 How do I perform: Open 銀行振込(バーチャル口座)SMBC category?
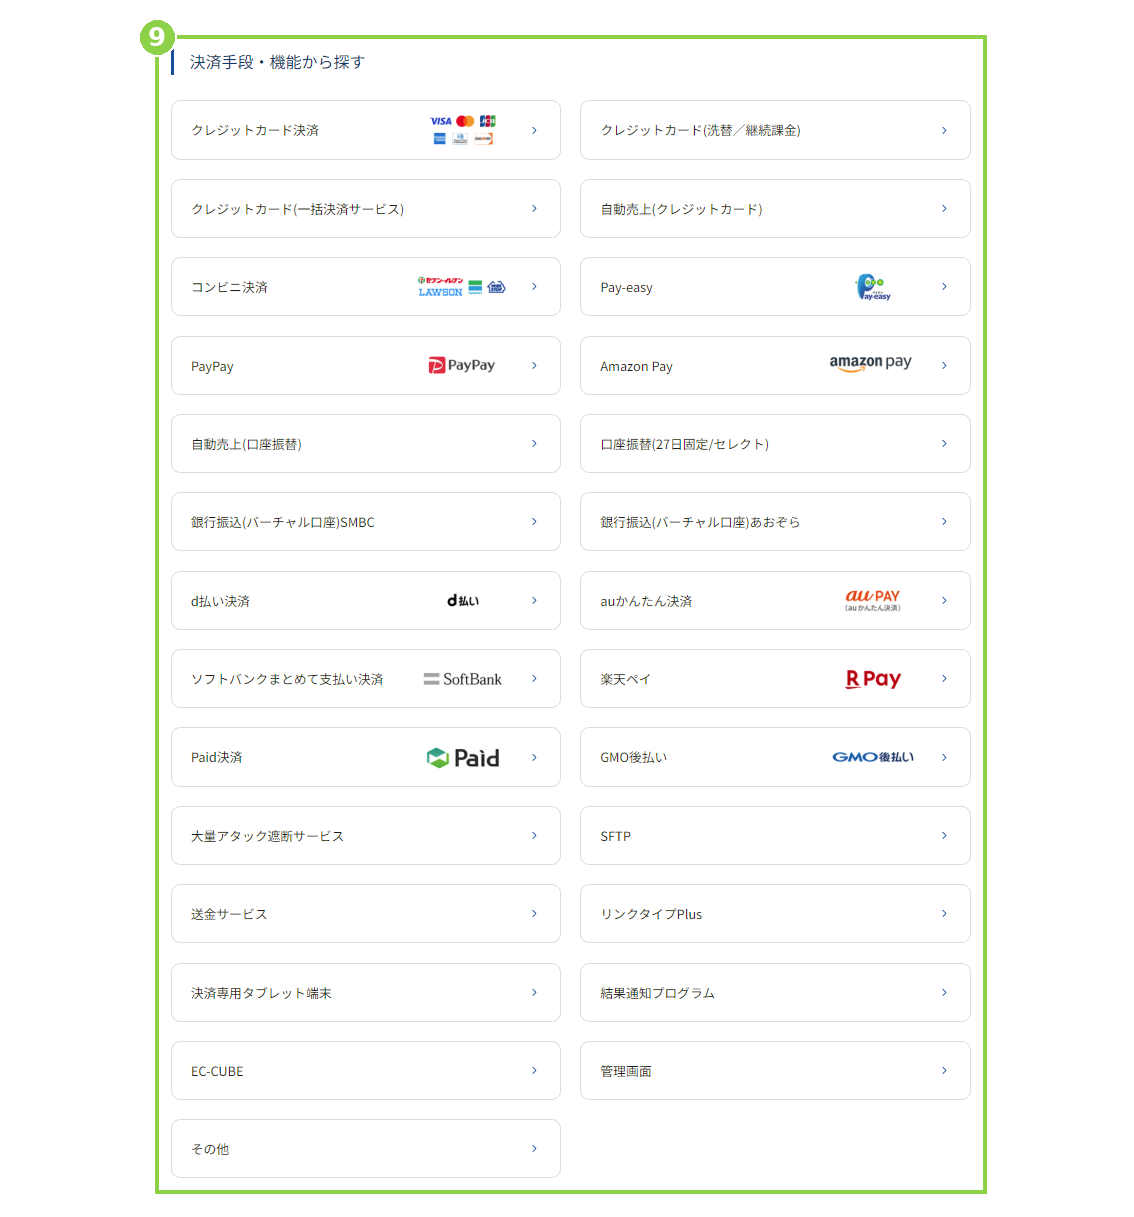366,522
